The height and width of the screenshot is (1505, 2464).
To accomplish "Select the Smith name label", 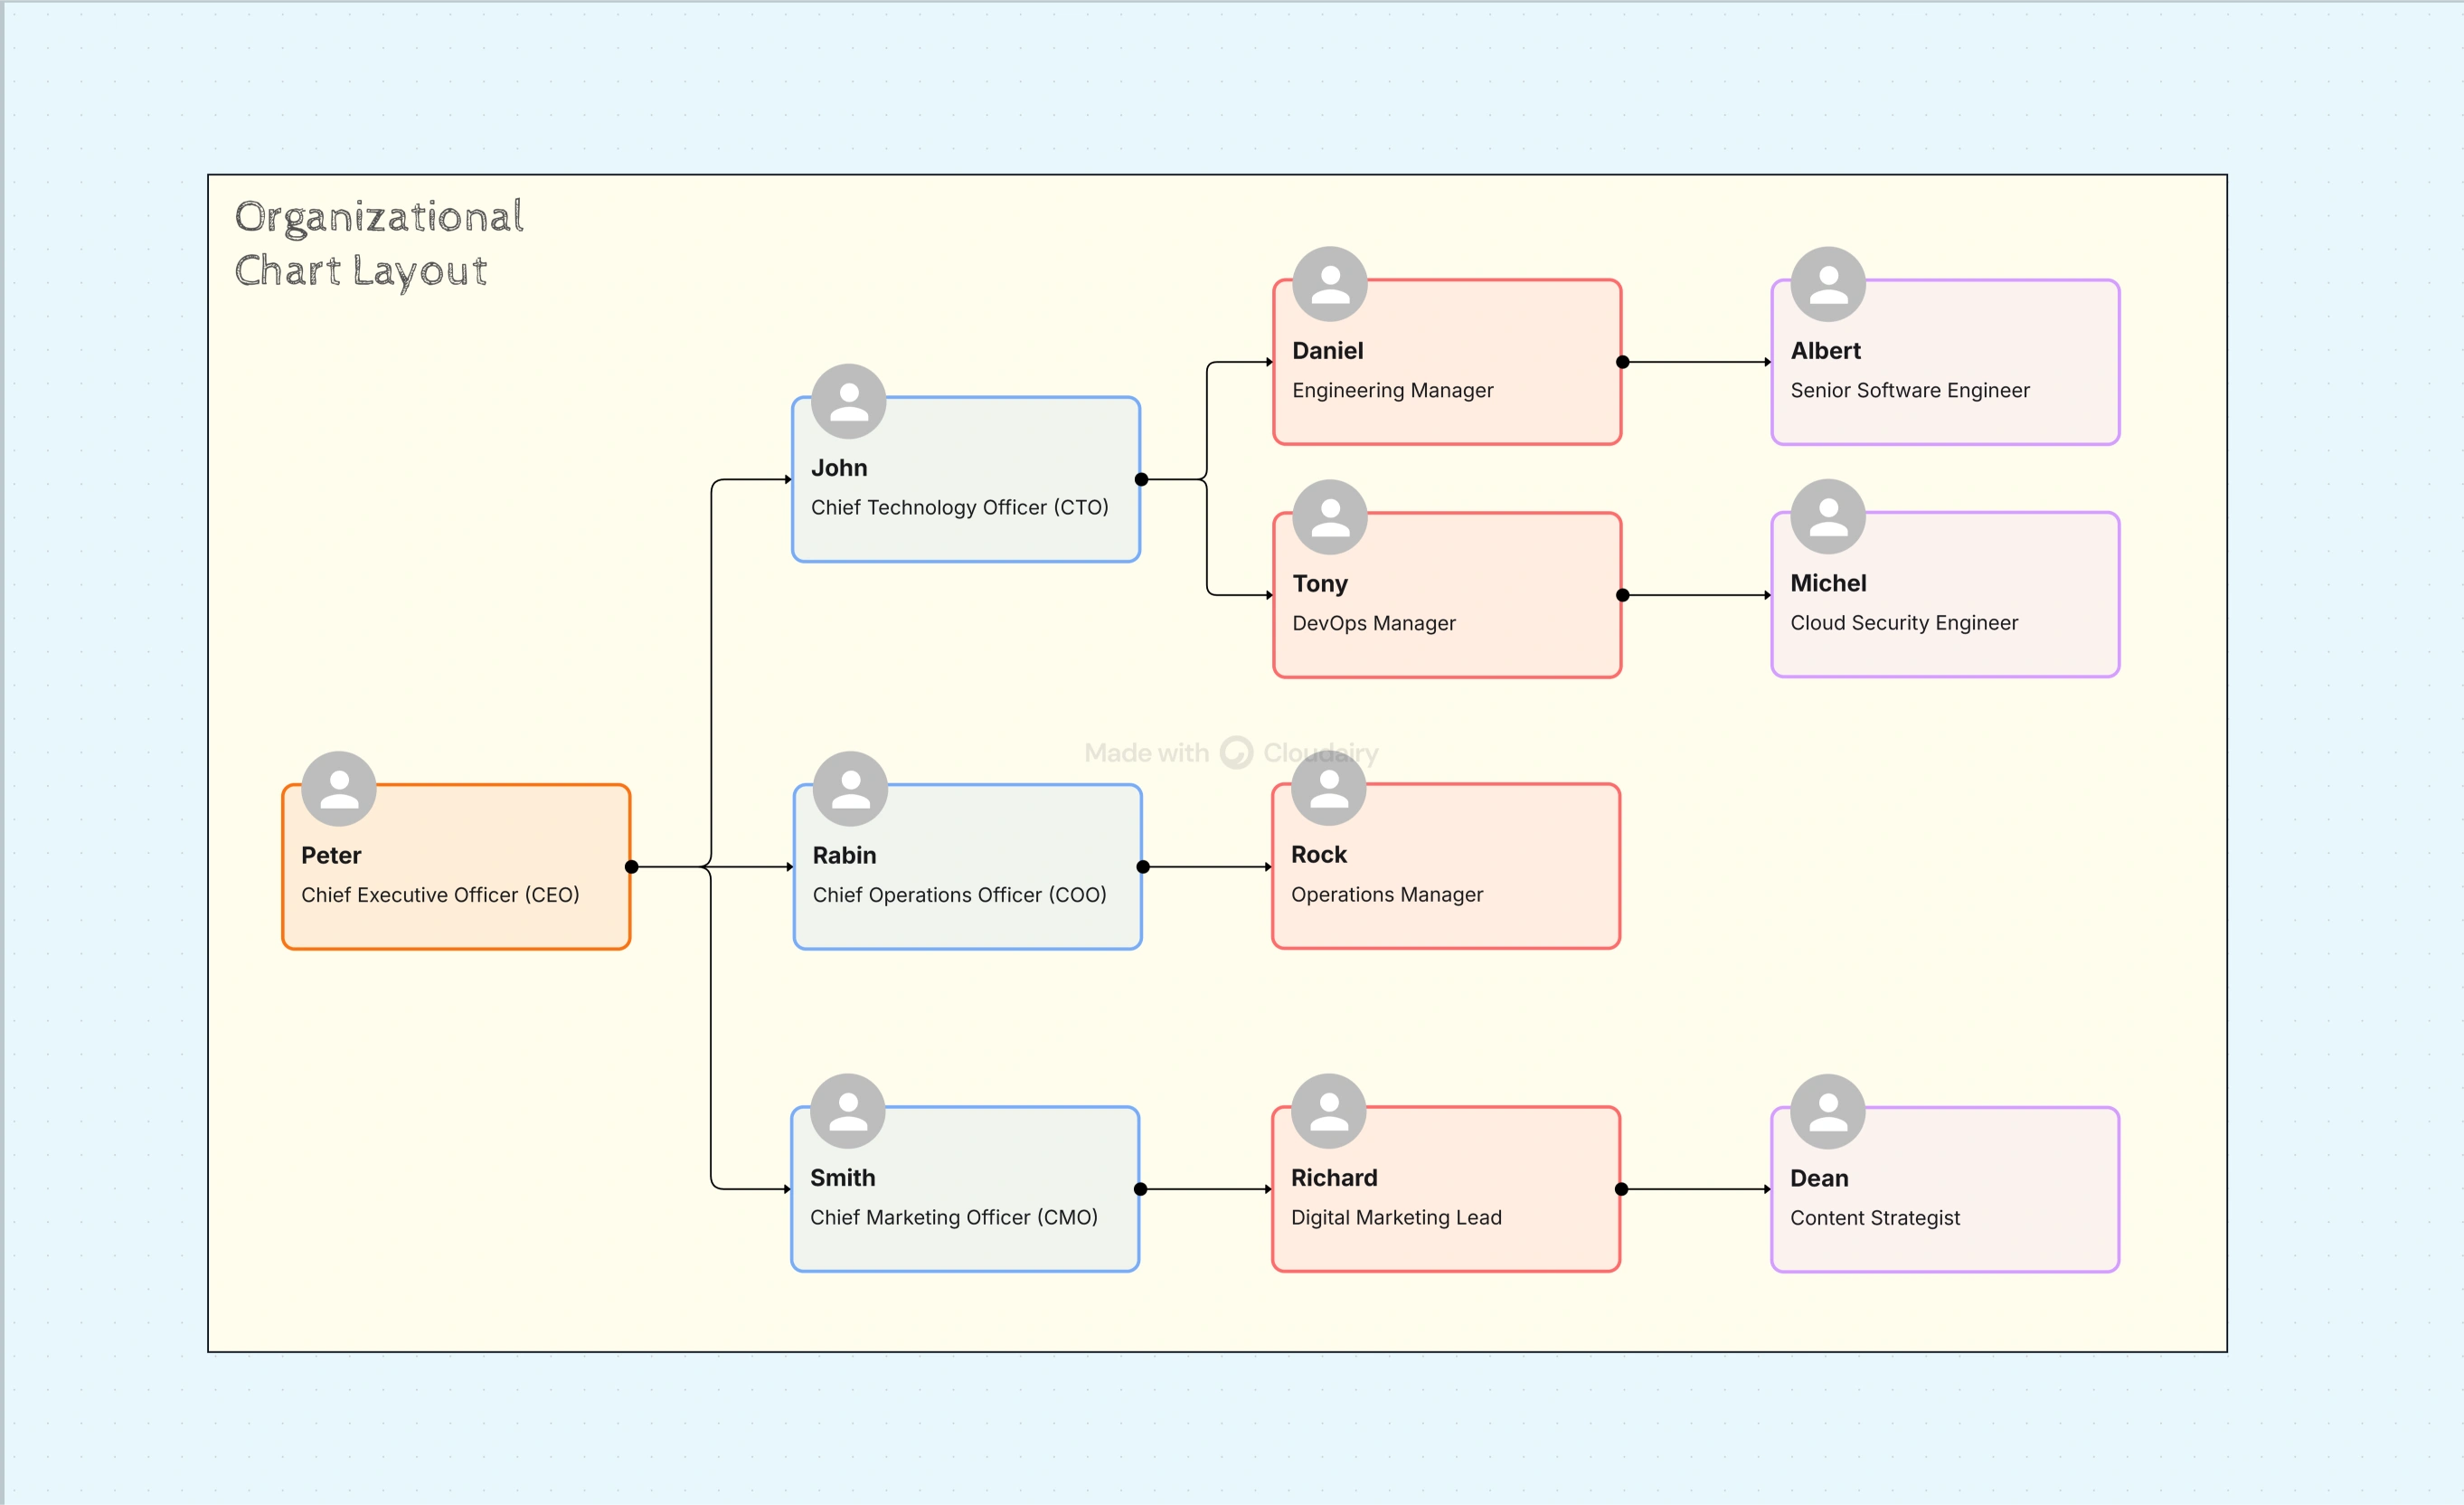I will [x=843, y=1178].
